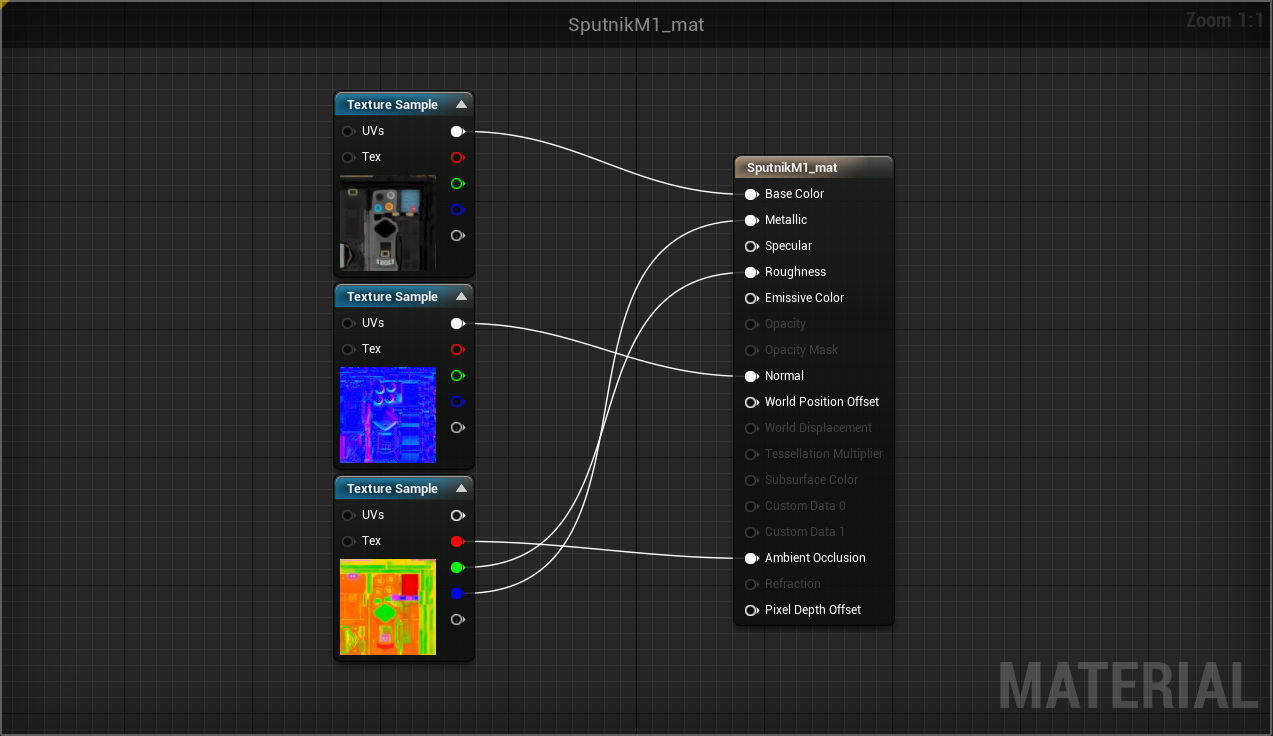Select the base color Texture Sample node header
This screenshot has width=1273, height=736.
pos(404,104)
